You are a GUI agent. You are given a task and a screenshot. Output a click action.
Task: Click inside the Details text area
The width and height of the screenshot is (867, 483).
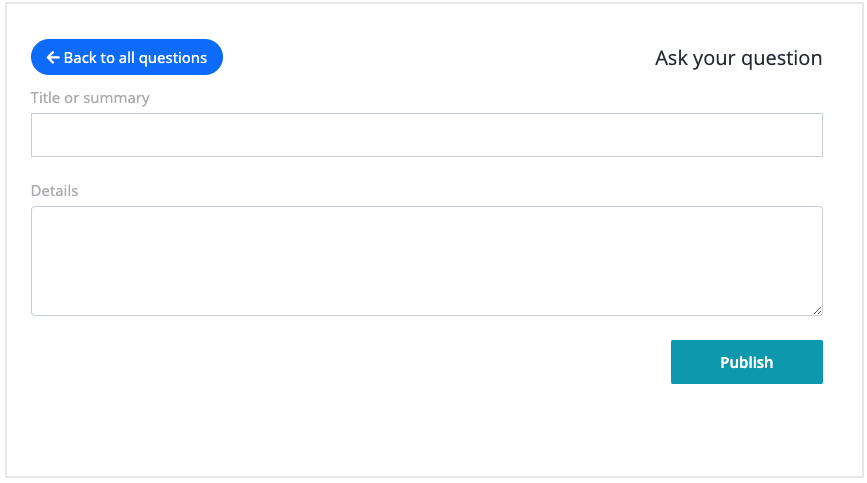pyautogui.click(x=427, y=261)
